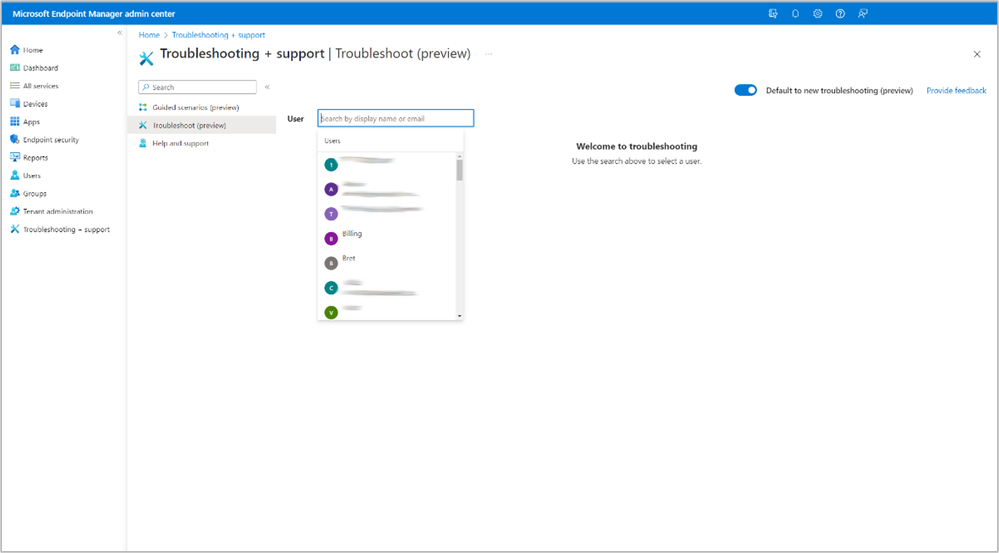This screenshot has width=999, height=553.
Task: Click the Home breadcrumb link
Action: (x=149, y=35)
